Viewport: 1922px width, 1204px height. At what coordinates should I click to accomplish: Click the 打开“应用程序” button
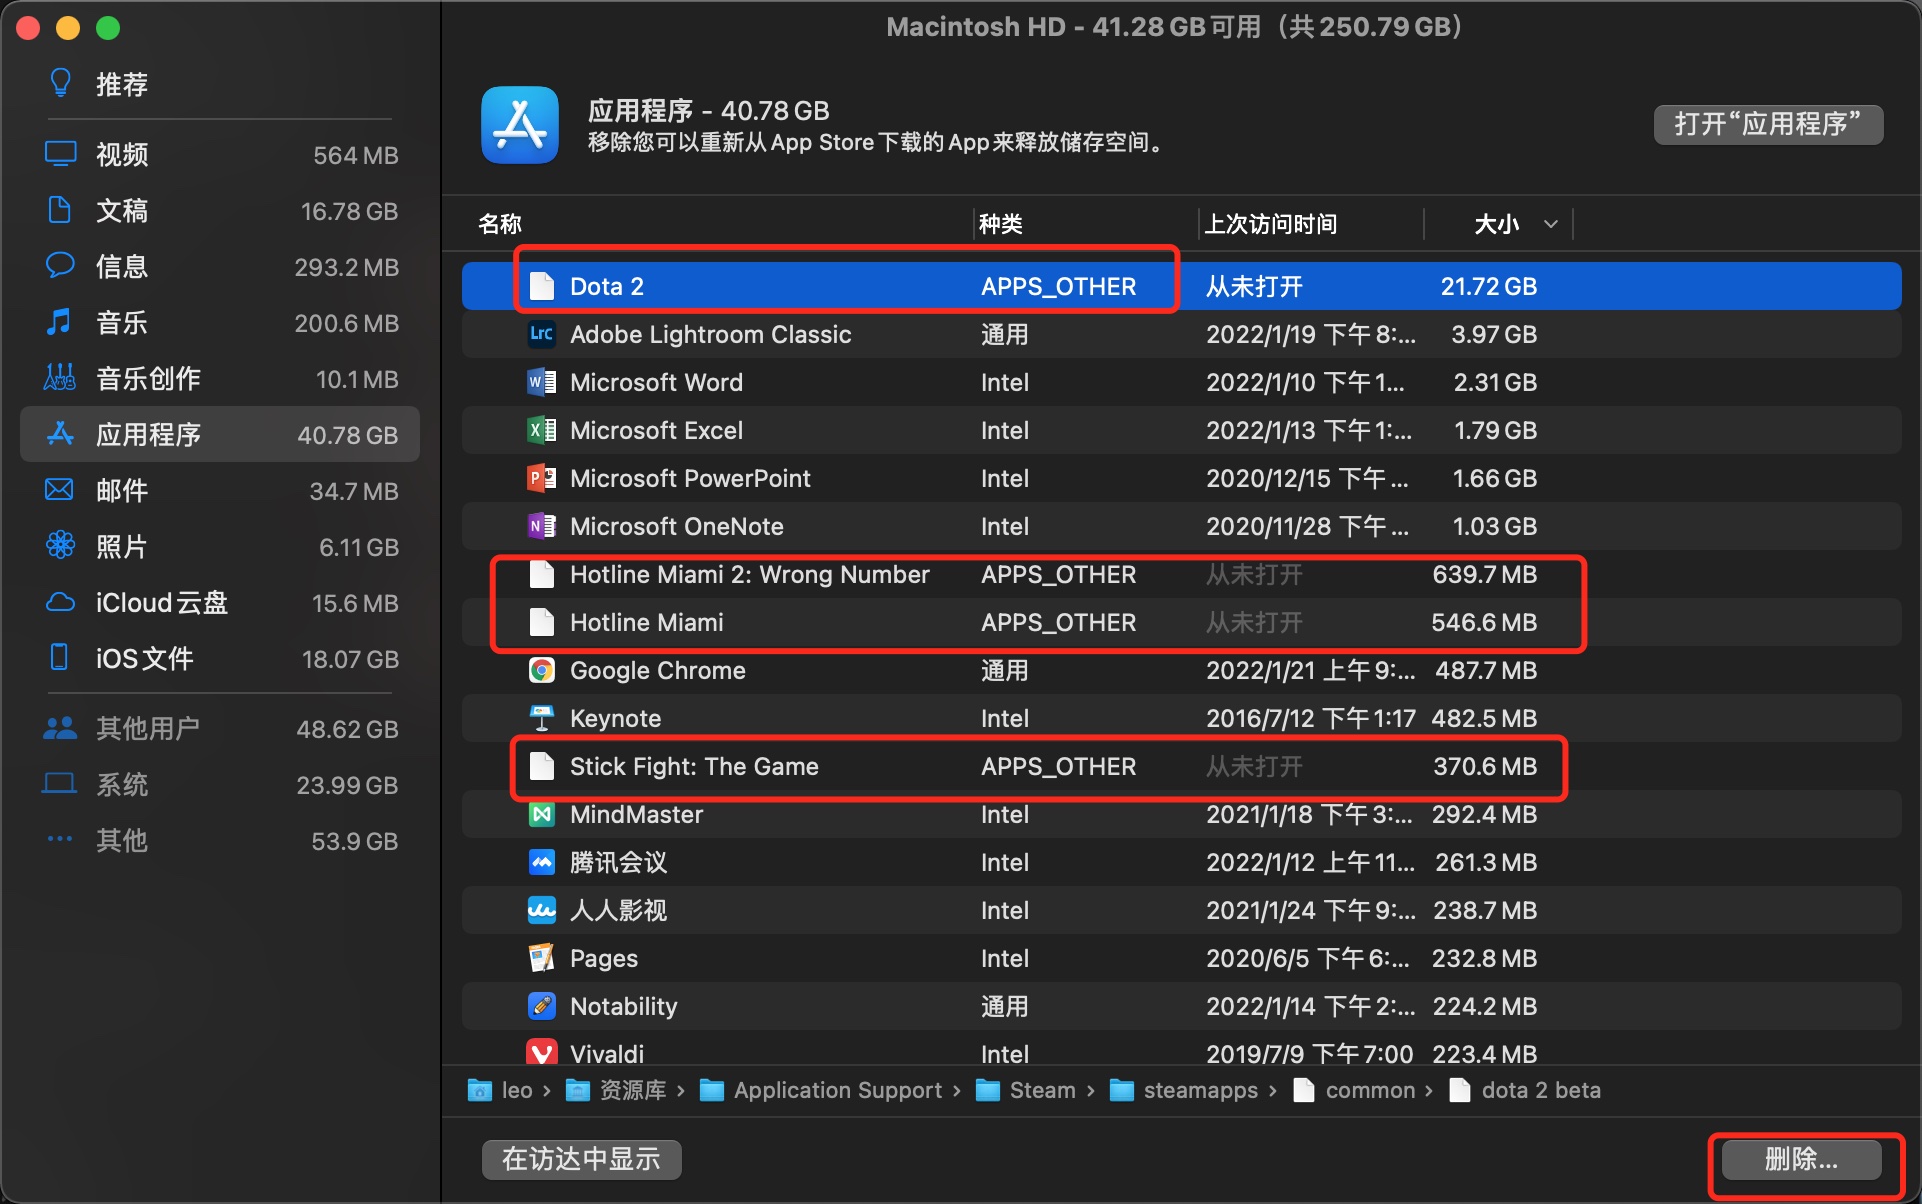[x=1767, y=124]
